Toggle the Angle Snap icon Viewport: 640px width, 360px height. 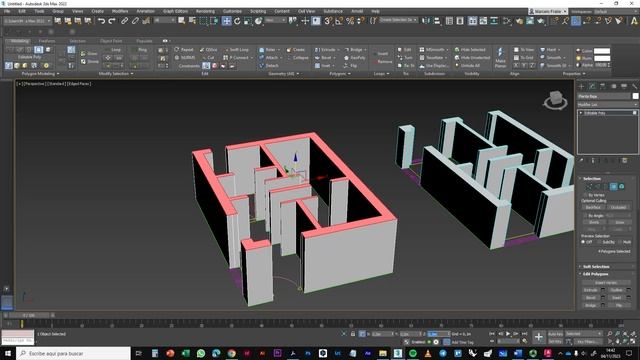339,21
